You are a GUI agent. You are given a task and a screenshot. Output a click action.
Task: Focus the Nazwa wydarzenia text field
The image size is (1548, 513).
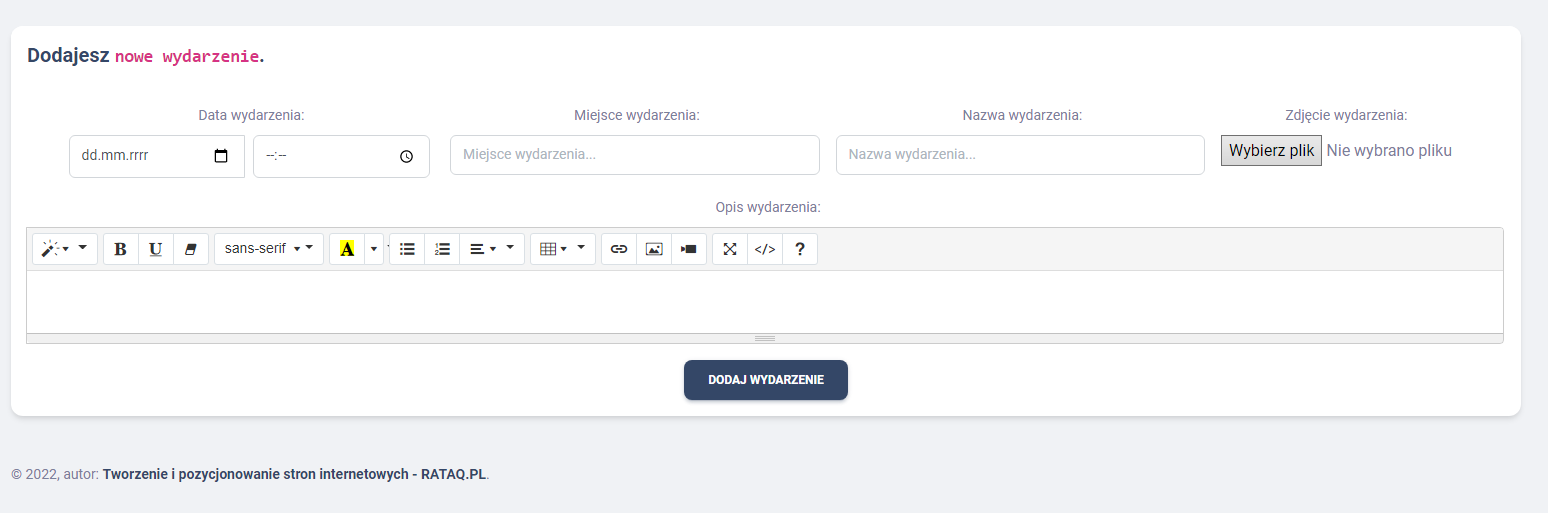point(1020,155)
